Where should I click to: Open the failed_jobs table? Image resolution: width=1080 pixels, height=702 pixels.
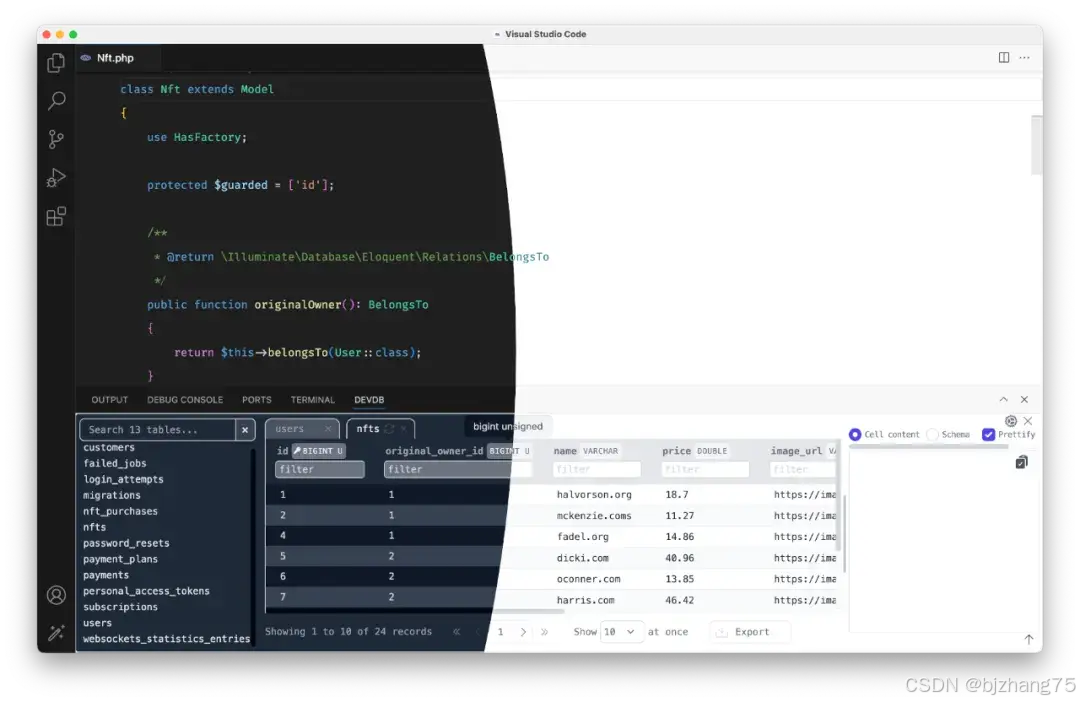[x=114, y=464]
